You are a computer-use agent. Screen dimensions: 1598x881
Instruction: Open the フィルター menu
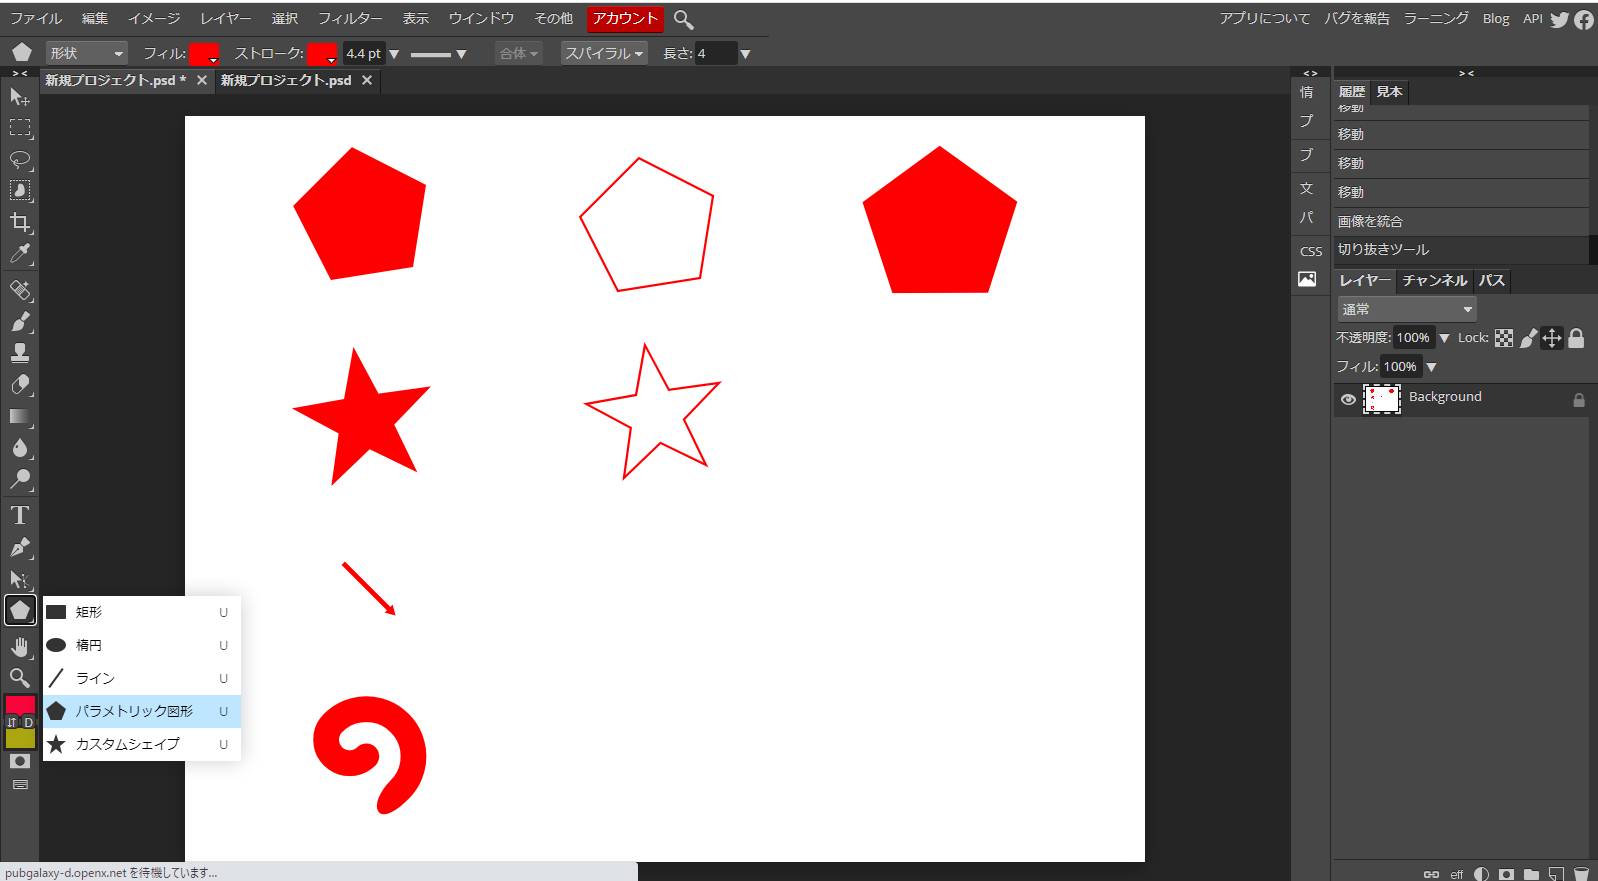(x=349, y=18)
